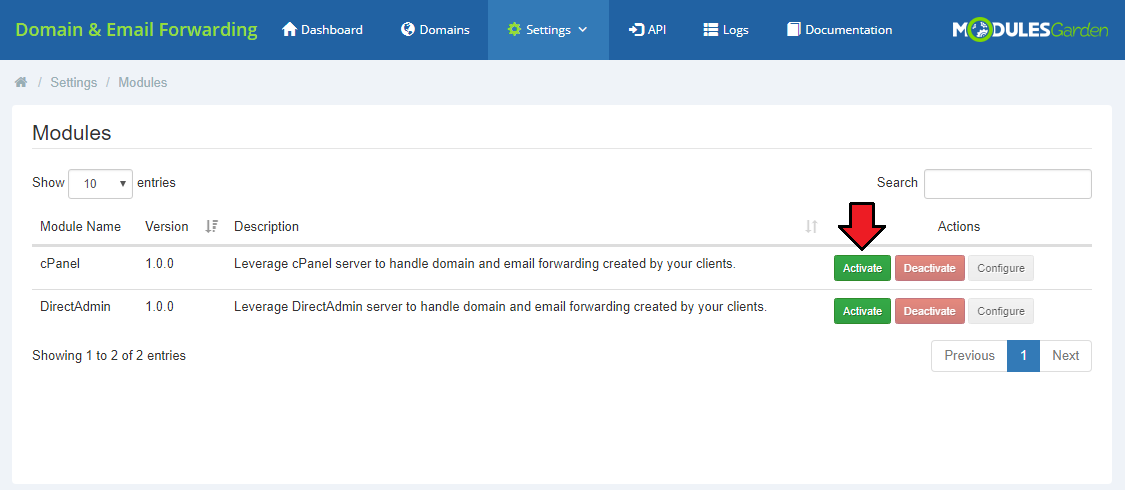Open the Dashboard menu item
This screenshot has height=490, width=1125.
click(322, 30)
